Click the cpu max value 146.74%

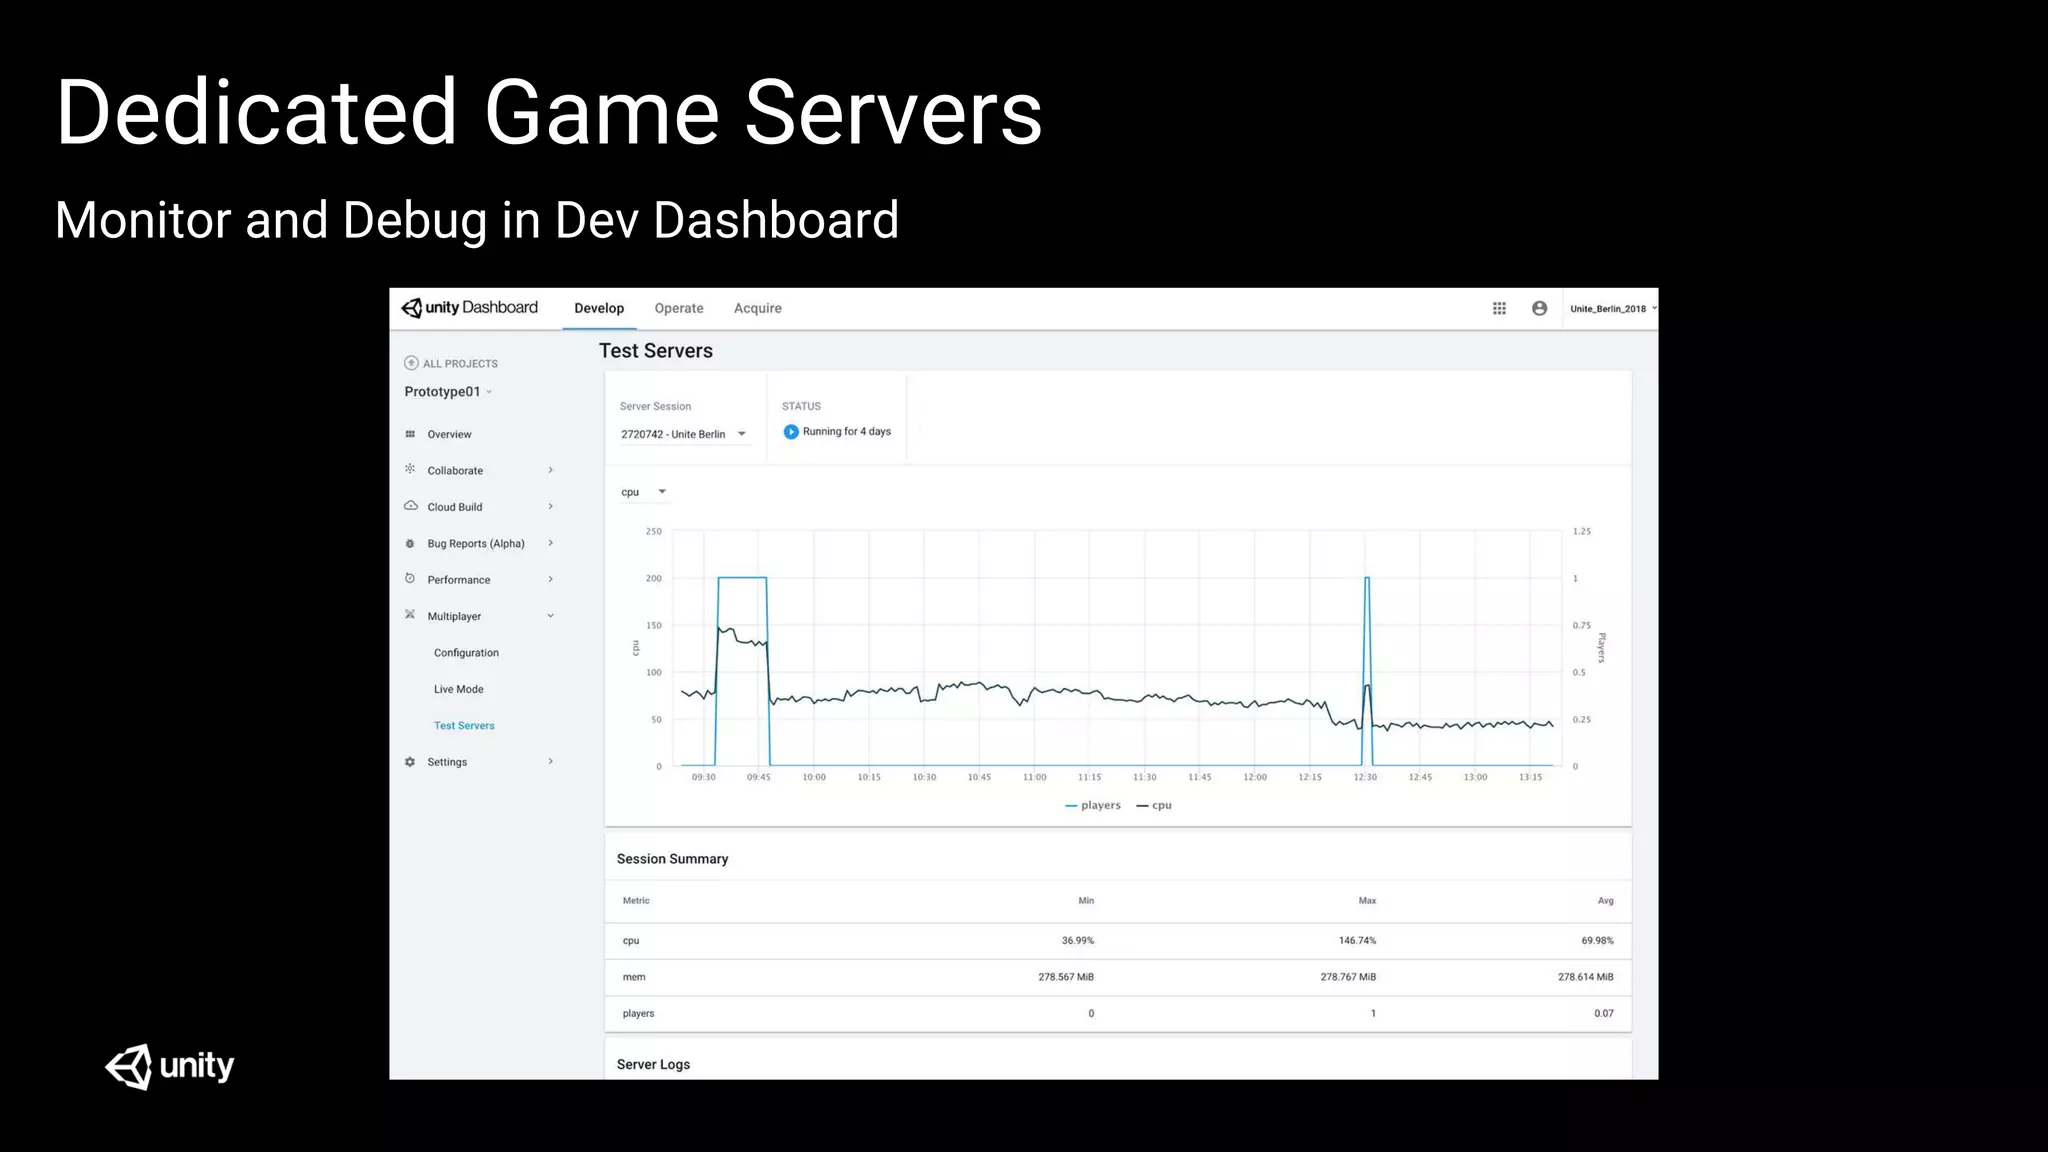(x=1357, y=941)
